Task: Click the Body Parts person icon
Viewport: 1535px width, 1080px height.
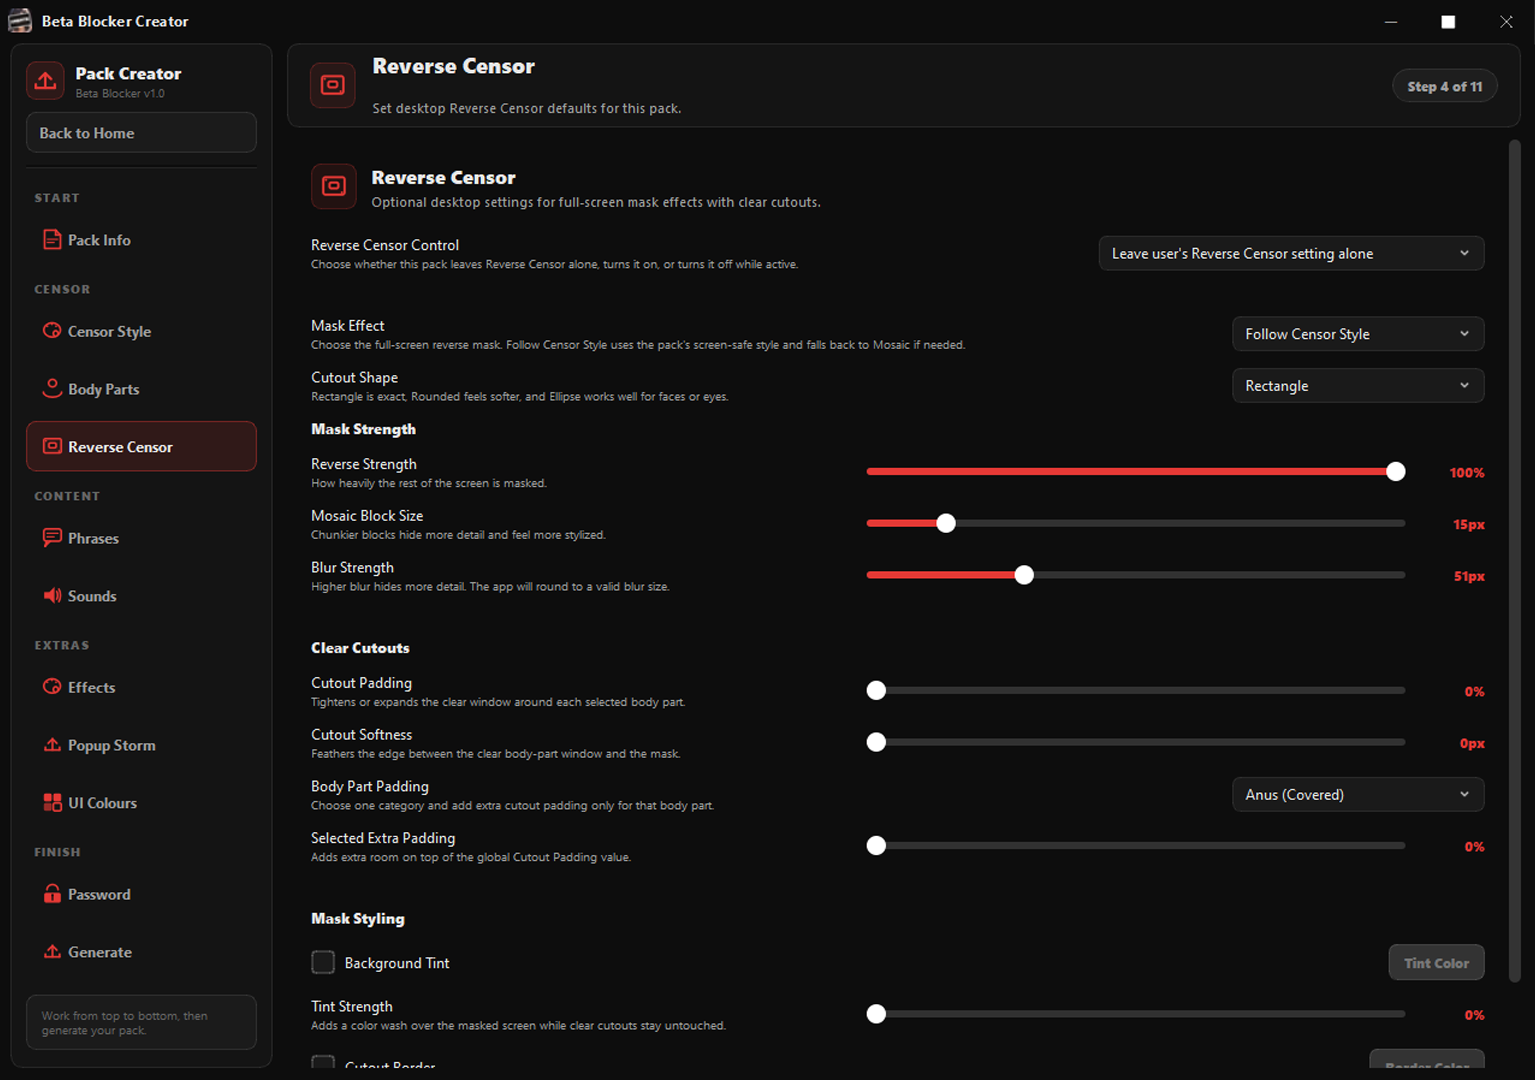Action: click(x=52, y=388)
